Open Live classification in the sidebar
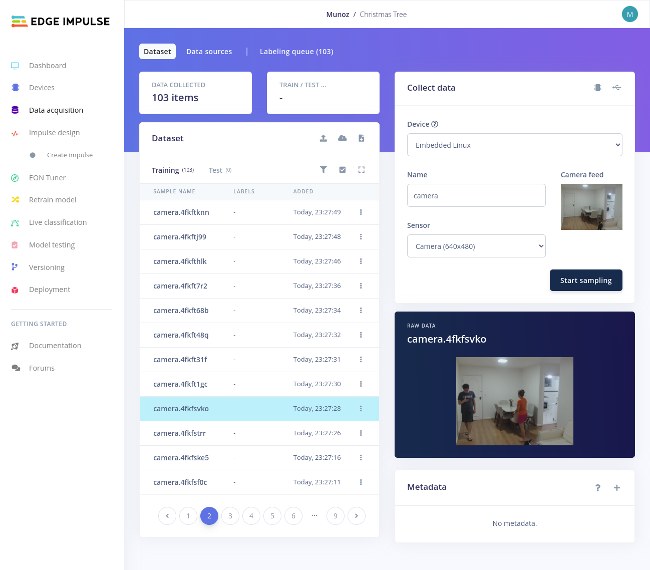Image resolution: width=650 pixels, height=570 pixels. tap(57, 223)
